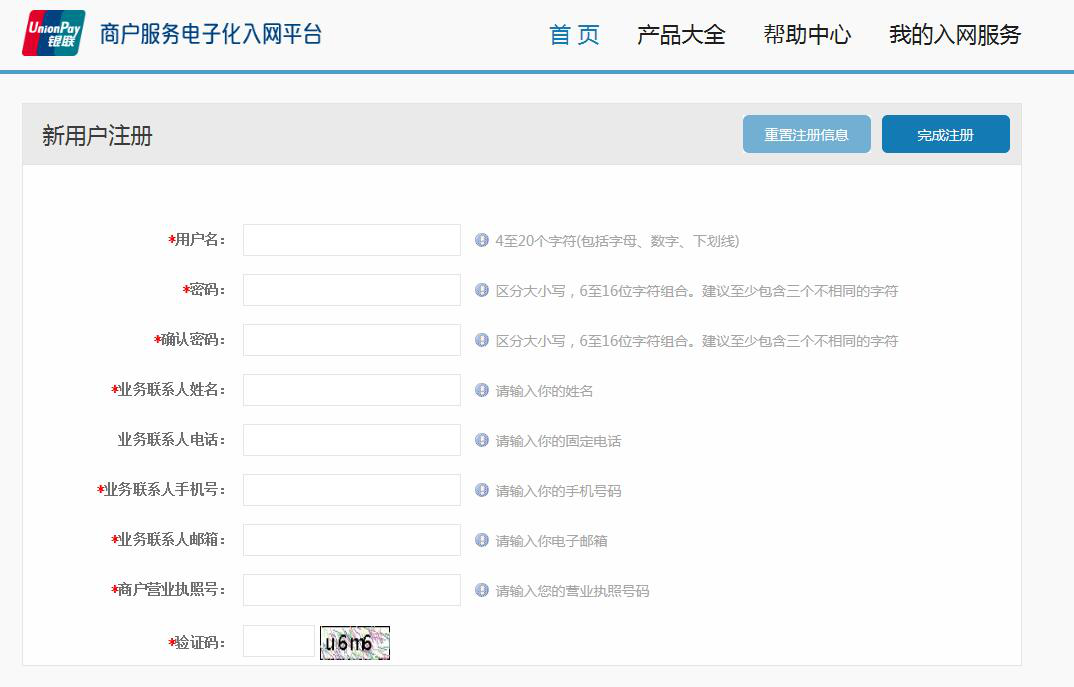Open the 首页 navigation tab
Image resolution: width=1074 pixels, height=687 pixels.
pyautogui.click(x=574, y=35)
